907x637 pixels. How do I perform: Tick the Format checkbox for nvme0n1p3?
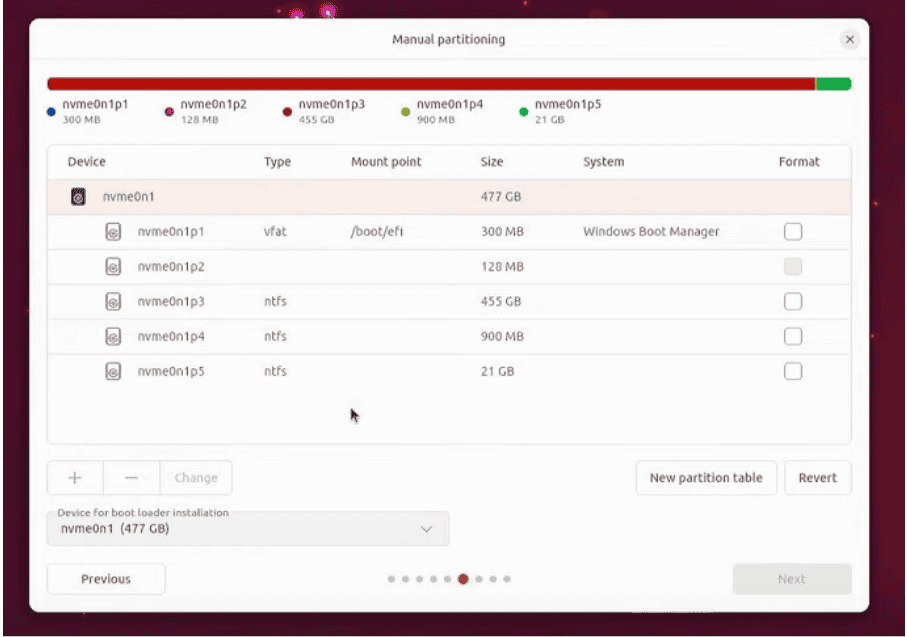point(792,302)
